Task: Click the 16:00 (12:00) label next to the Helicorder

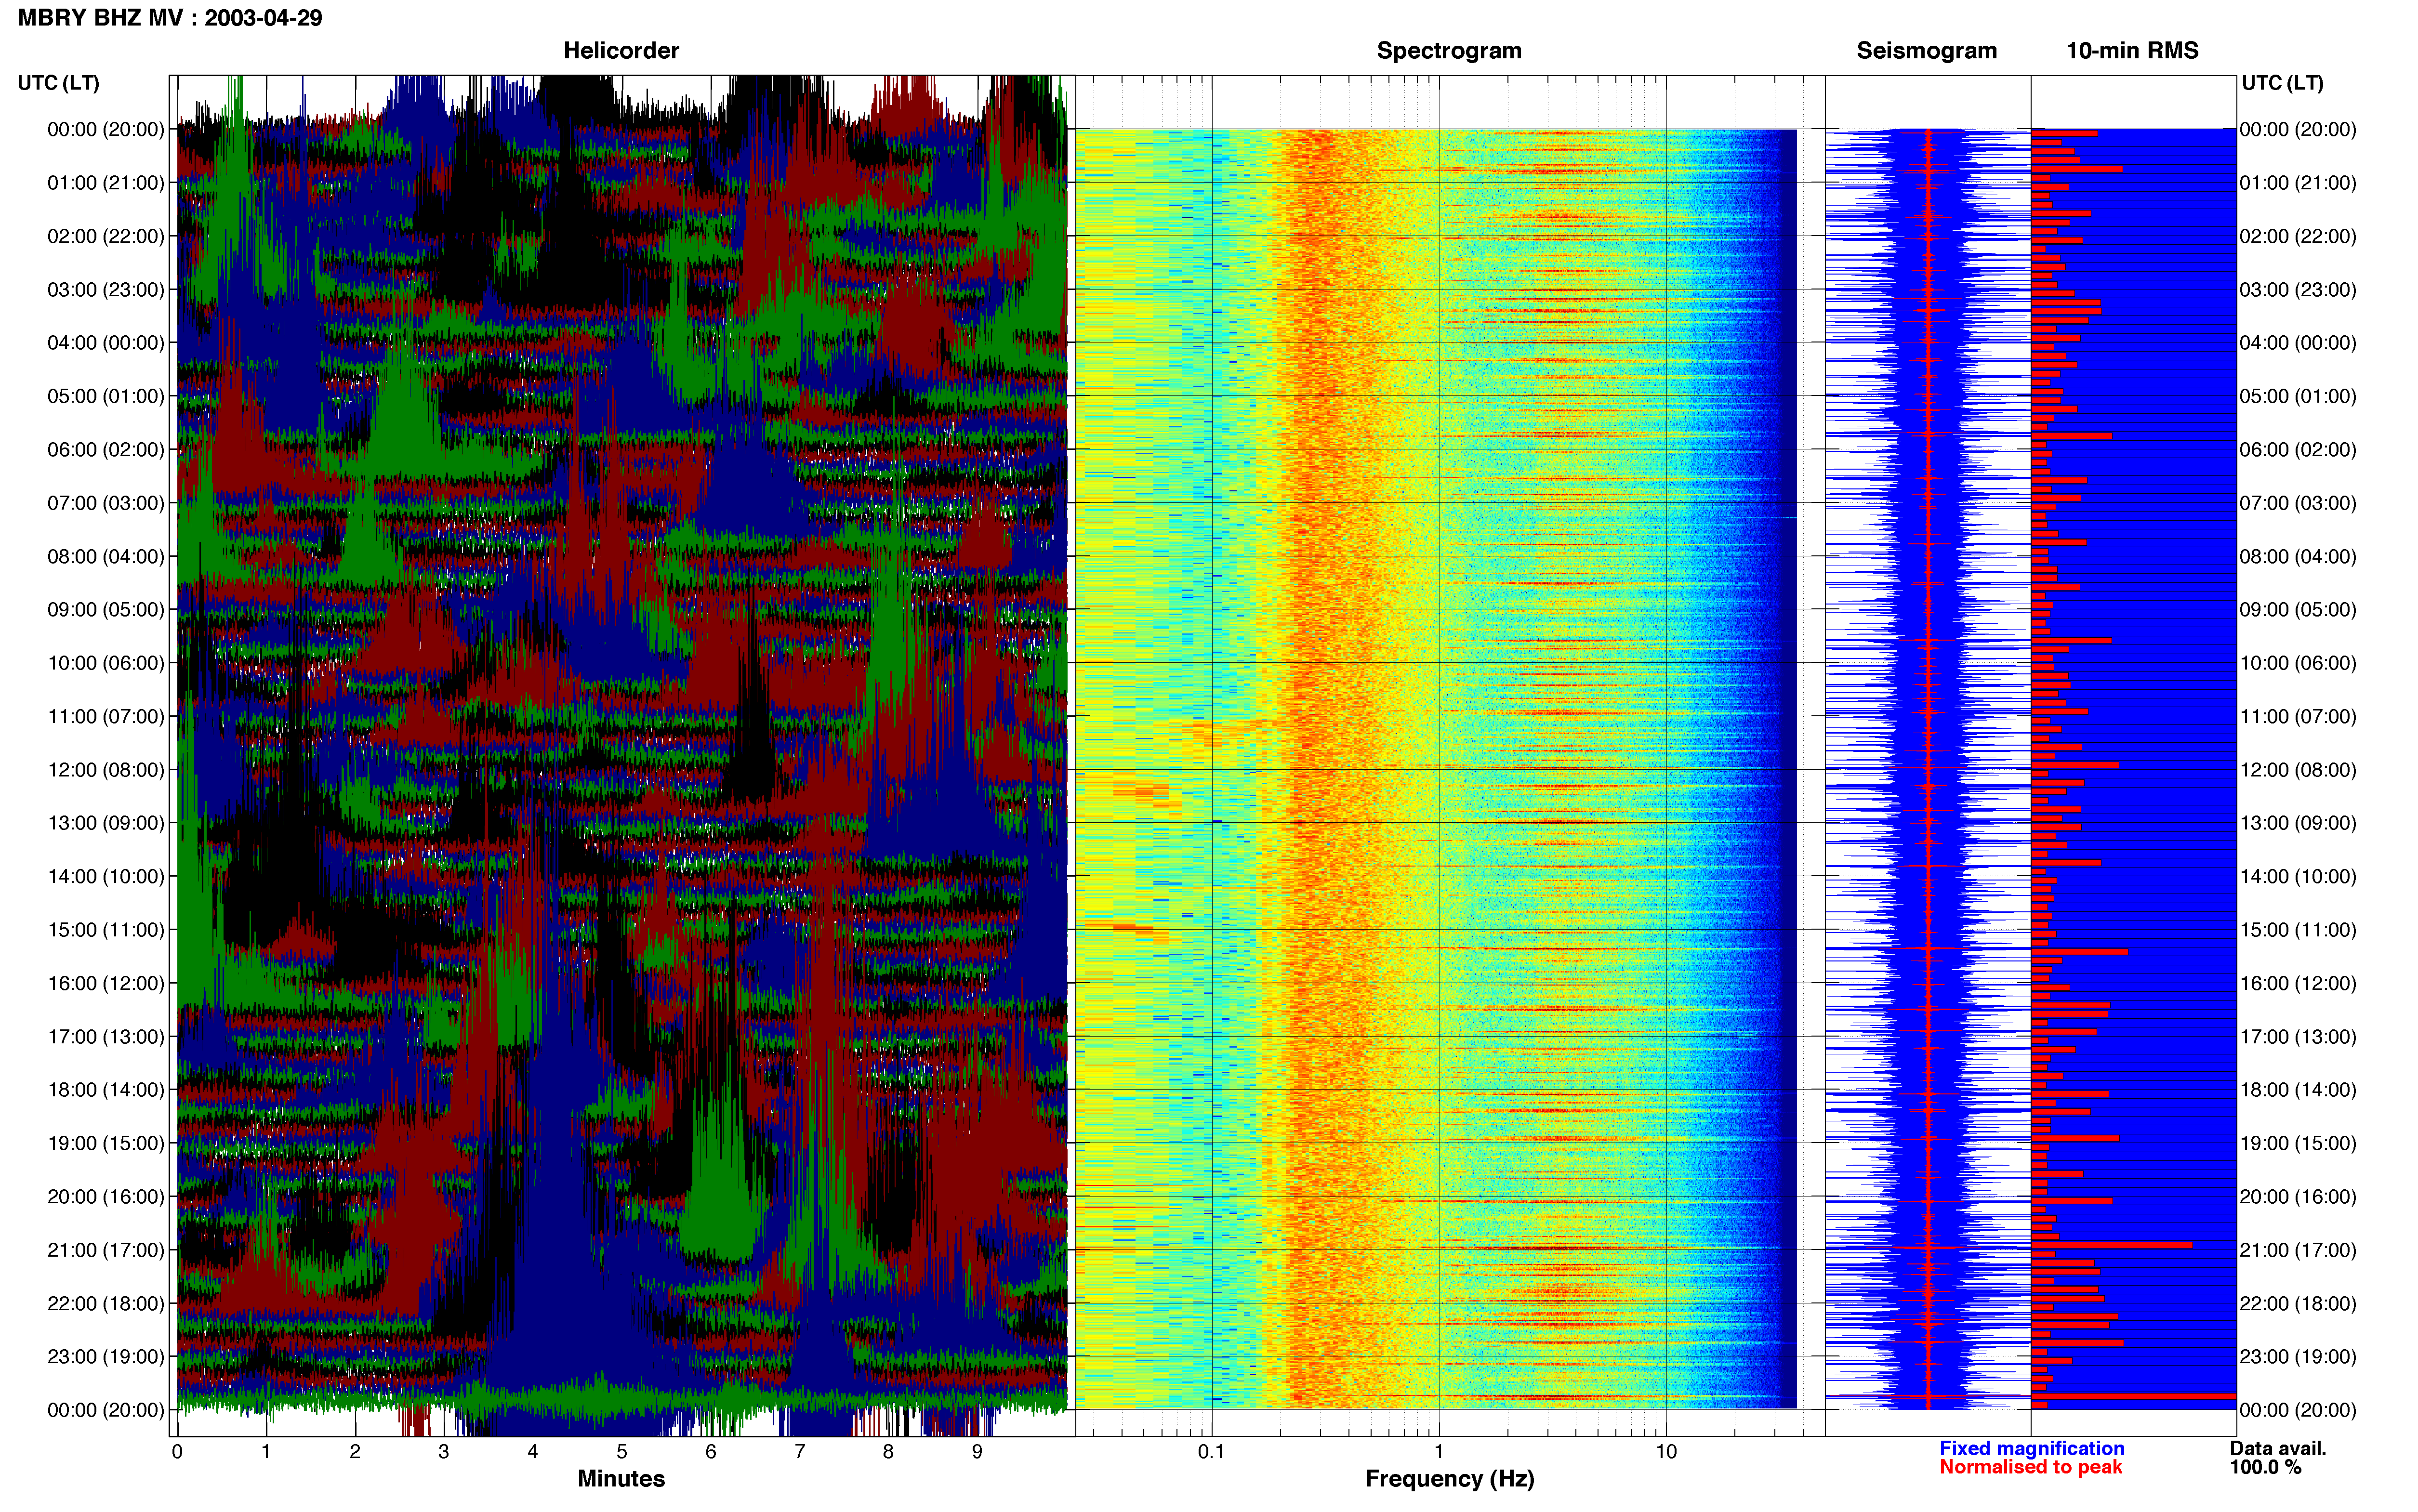Action: point(106,983)
